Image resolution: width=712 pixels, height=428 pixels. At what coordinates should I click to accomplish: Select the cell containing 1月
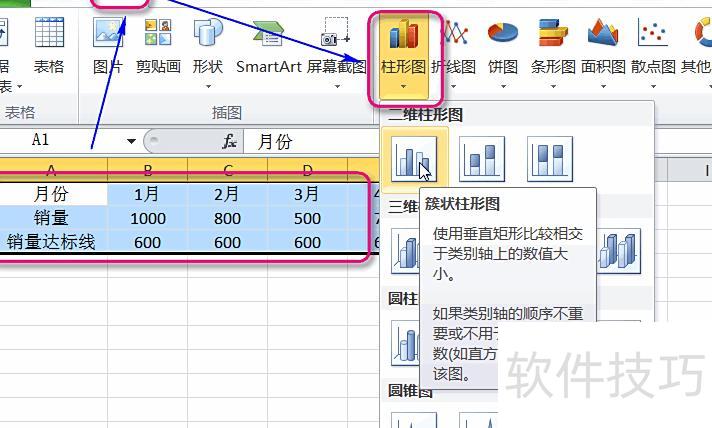[148, 194]
